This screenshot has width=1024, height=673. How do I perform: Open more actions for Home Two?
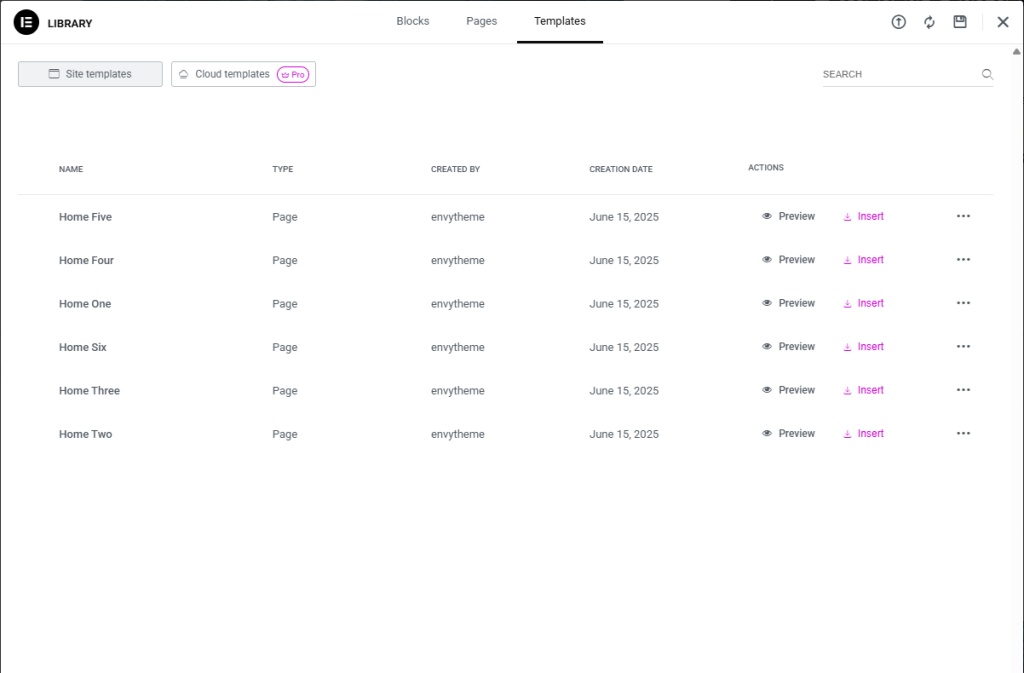[963, 433]
